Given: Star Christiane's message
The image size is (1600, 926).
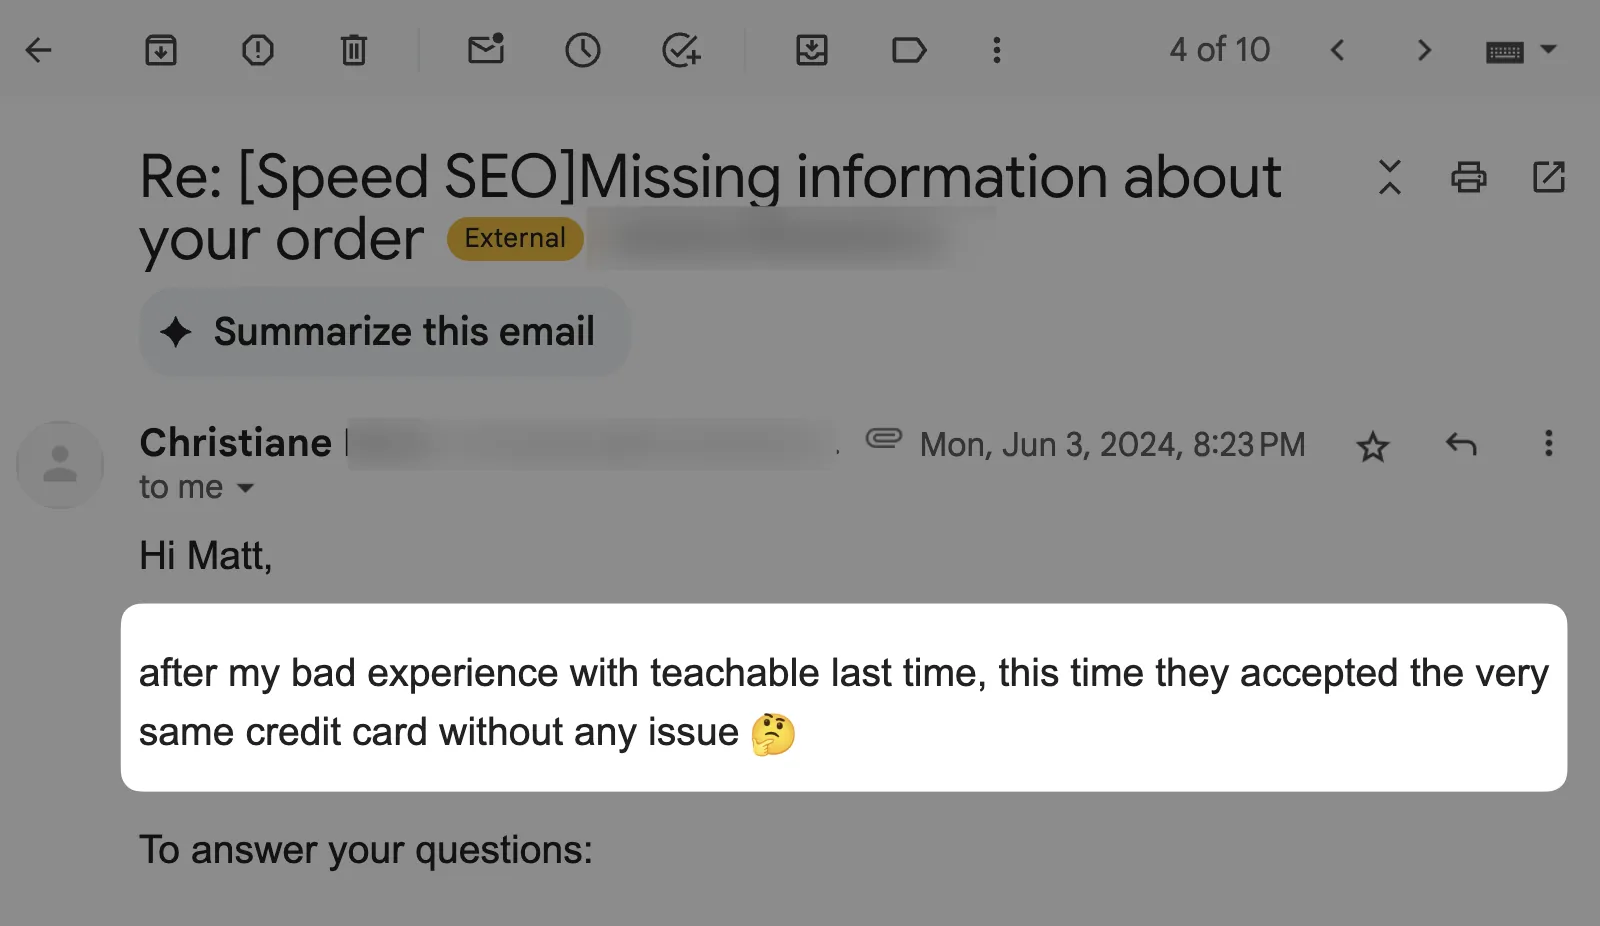Looking at the screenshot, I should [x=1373, y=446].
